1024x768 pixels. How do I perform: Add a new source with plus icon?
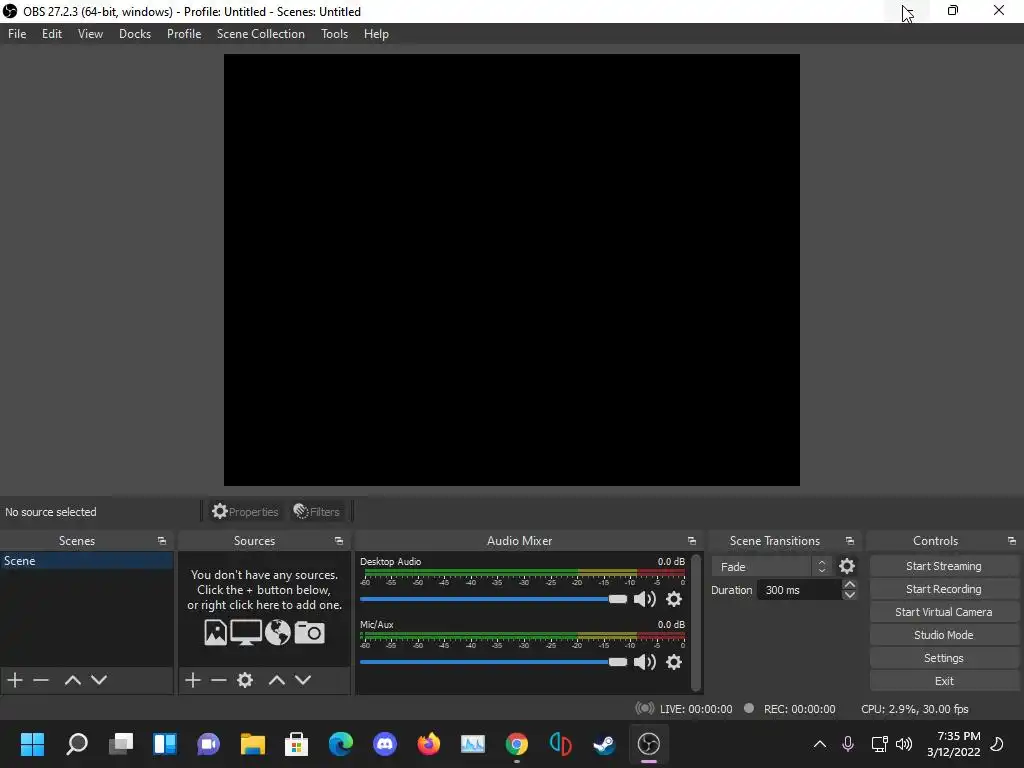[193, 680]
